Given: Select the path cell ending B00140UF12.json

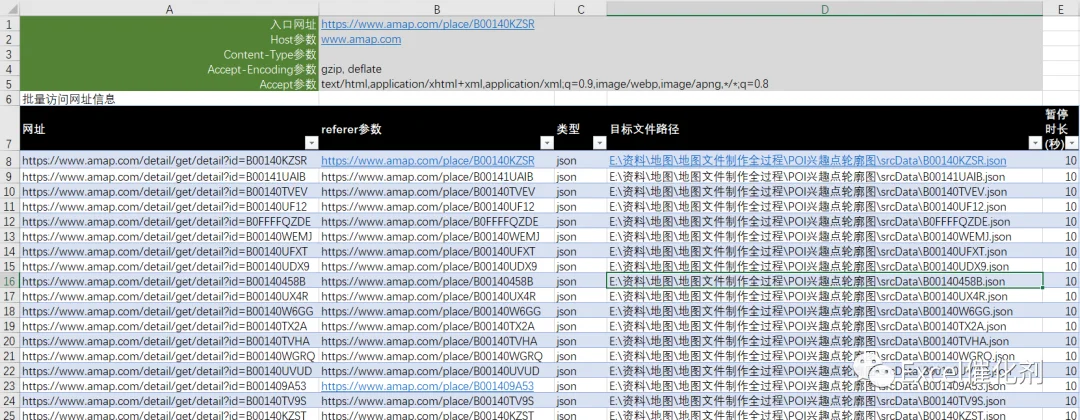Looking at the screenshot, I should tap(824, 206).
